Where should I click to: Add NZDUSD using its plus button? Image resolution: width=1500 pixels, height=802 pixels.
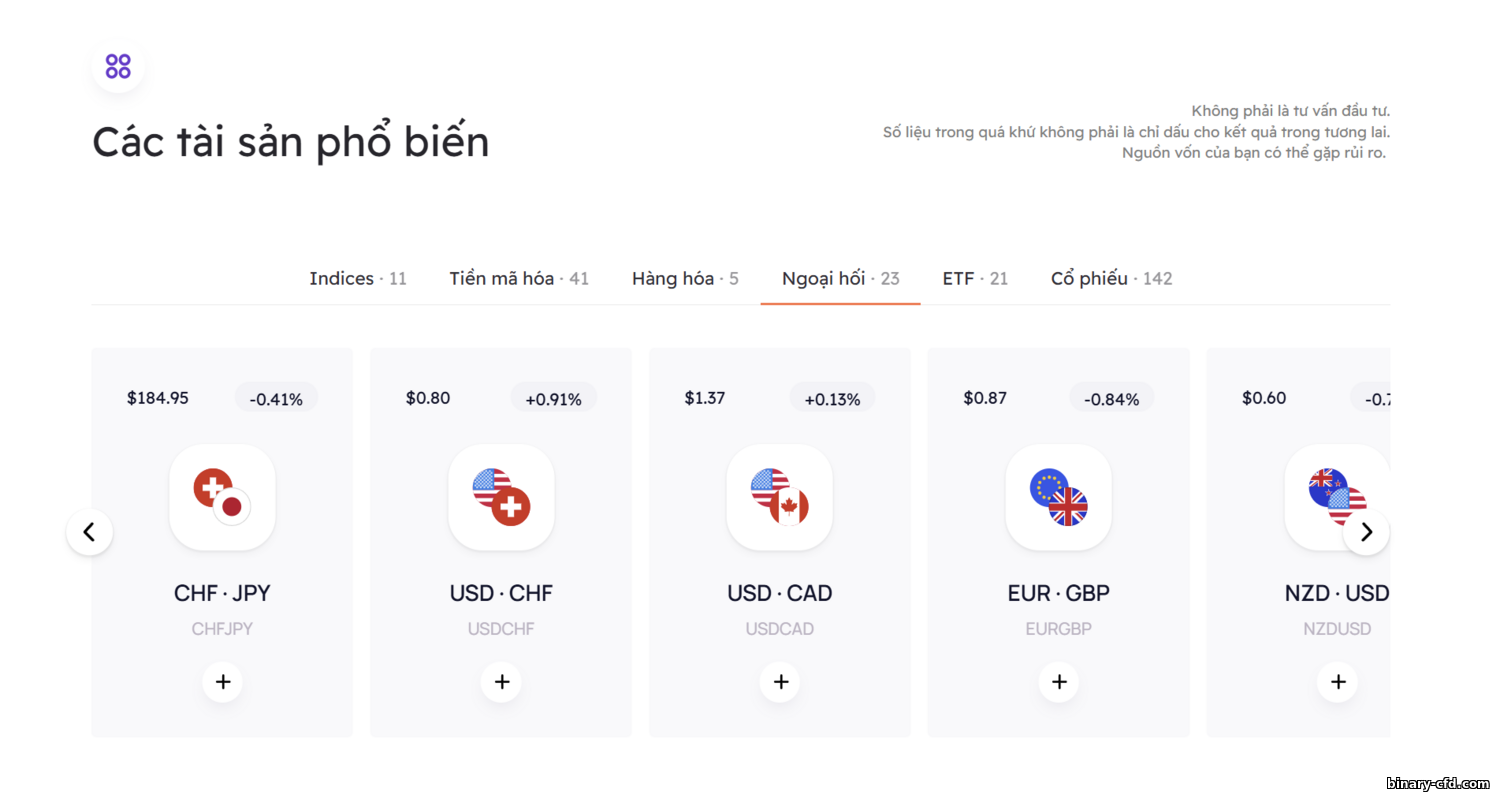pyautogui.click(x=1337, y=682)
